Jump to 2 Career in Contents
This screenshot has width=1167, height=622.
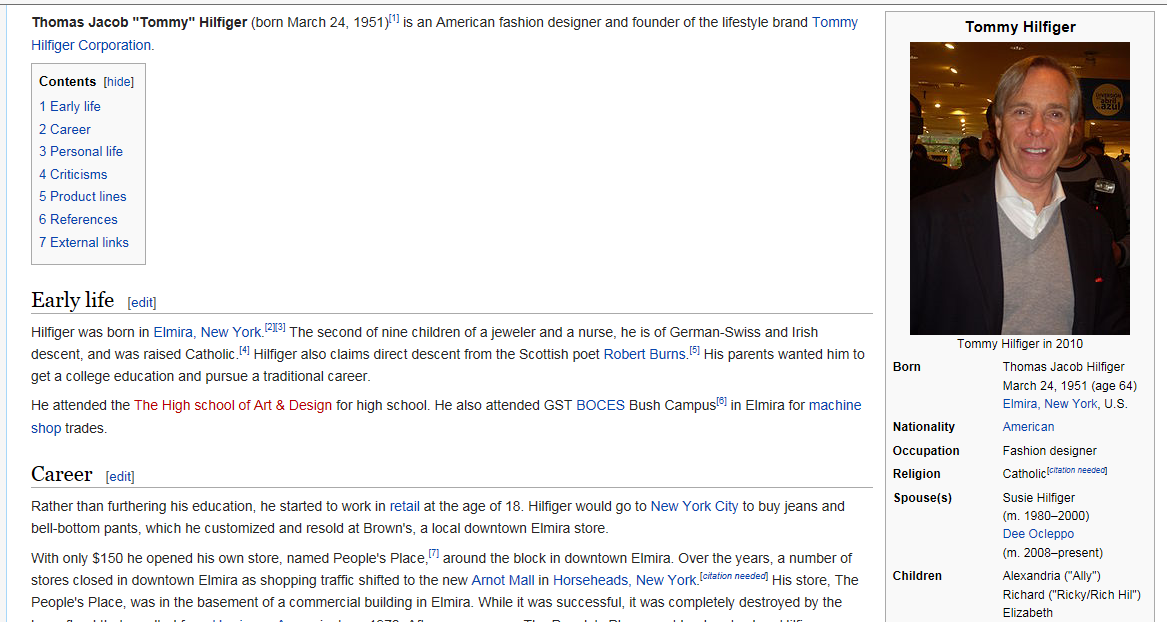click(65, 129)
